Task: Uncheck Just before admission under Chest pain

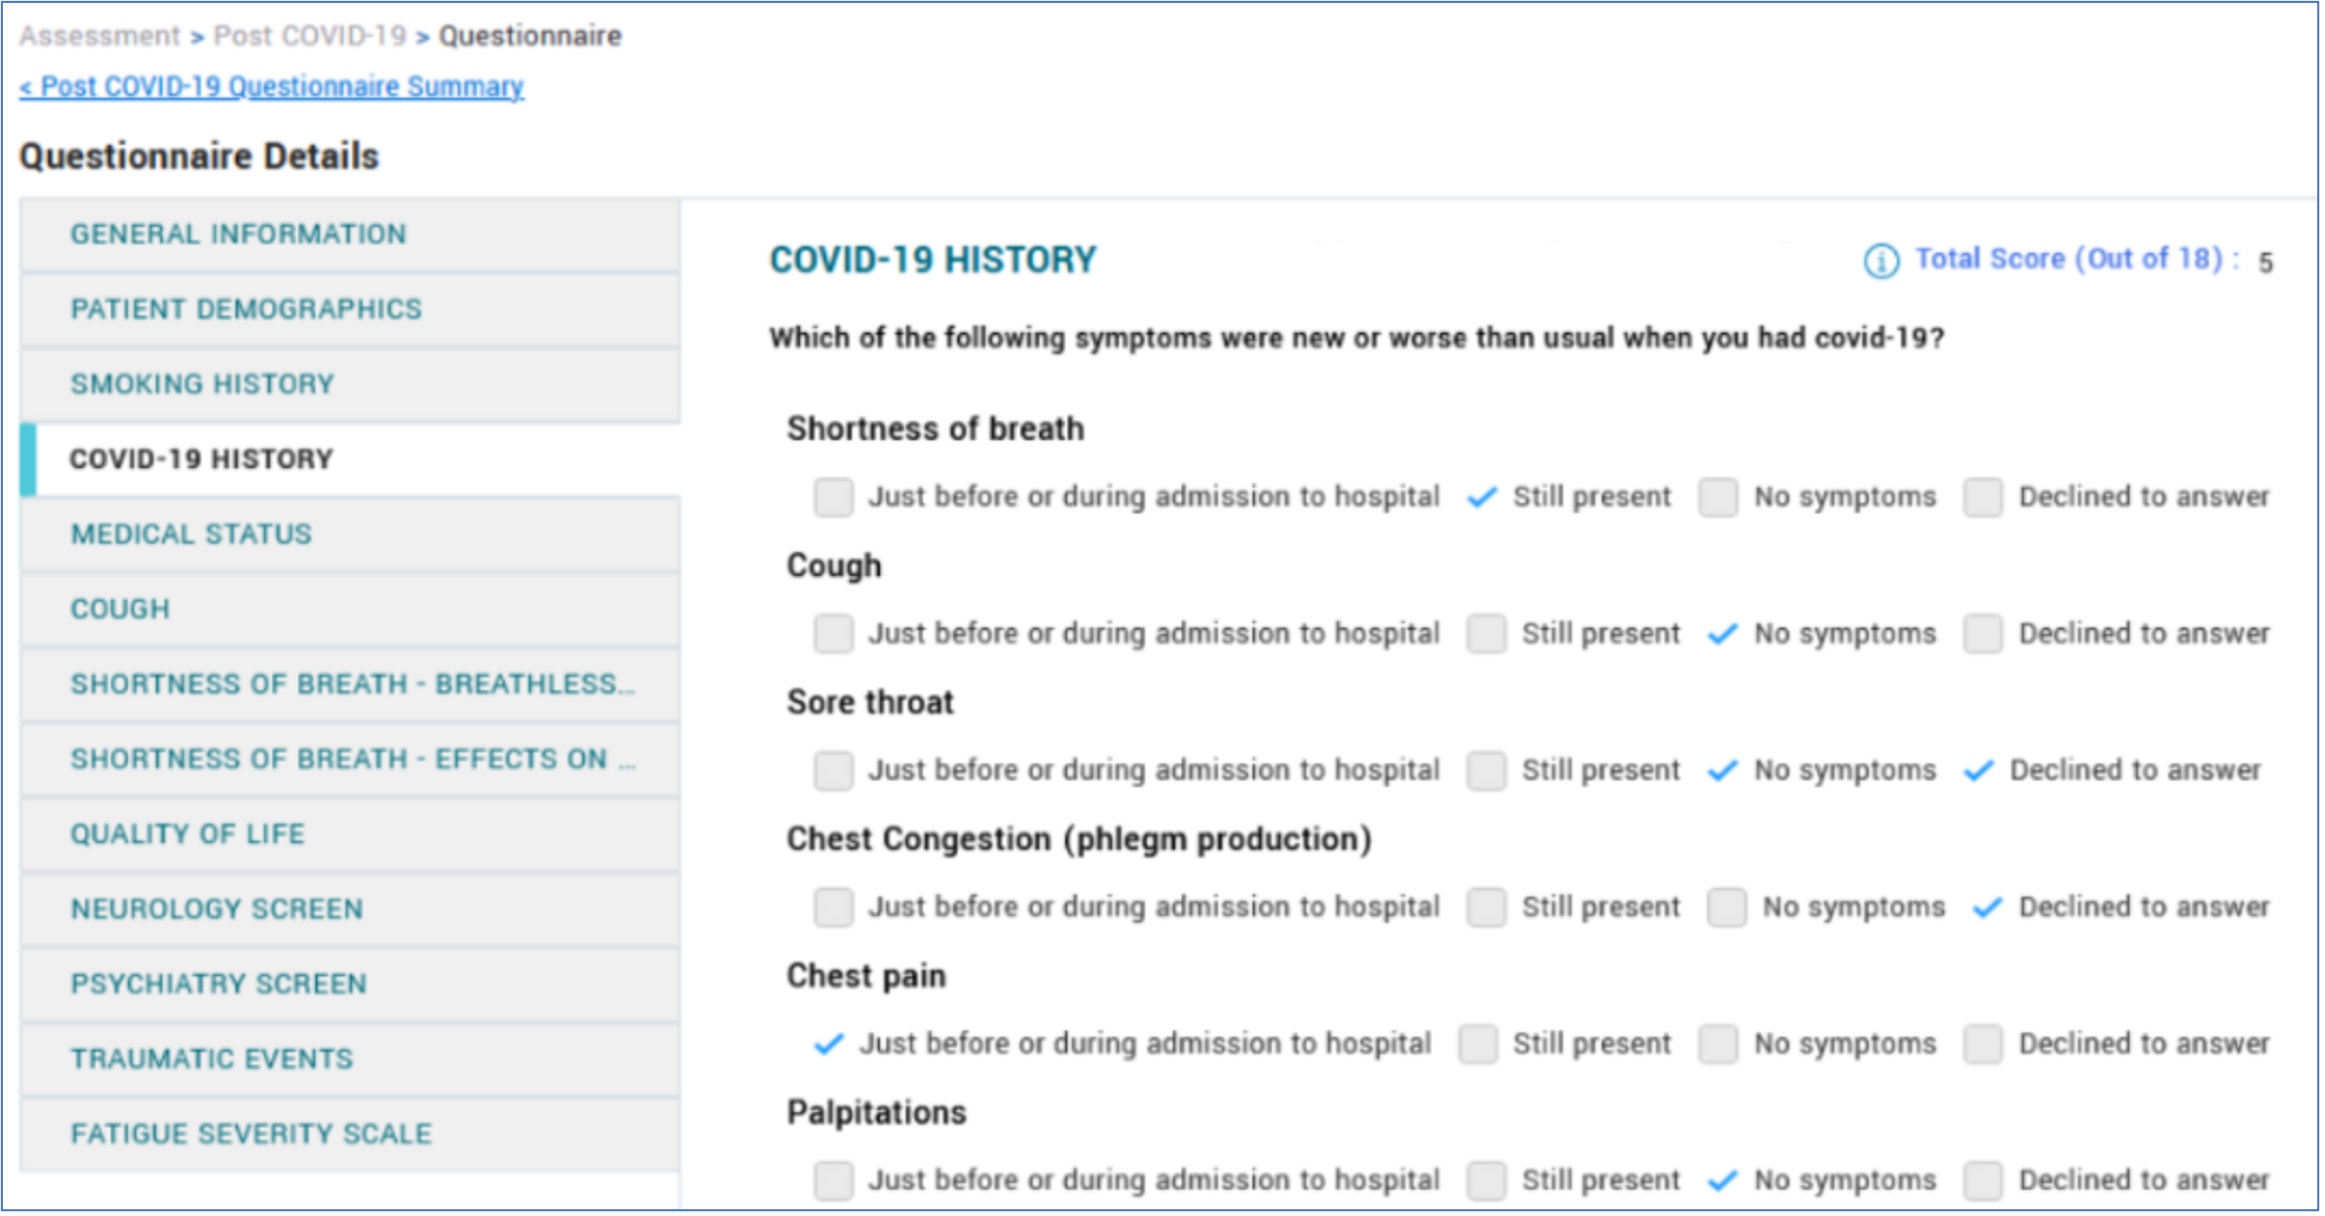Action: pos(829,1044)
